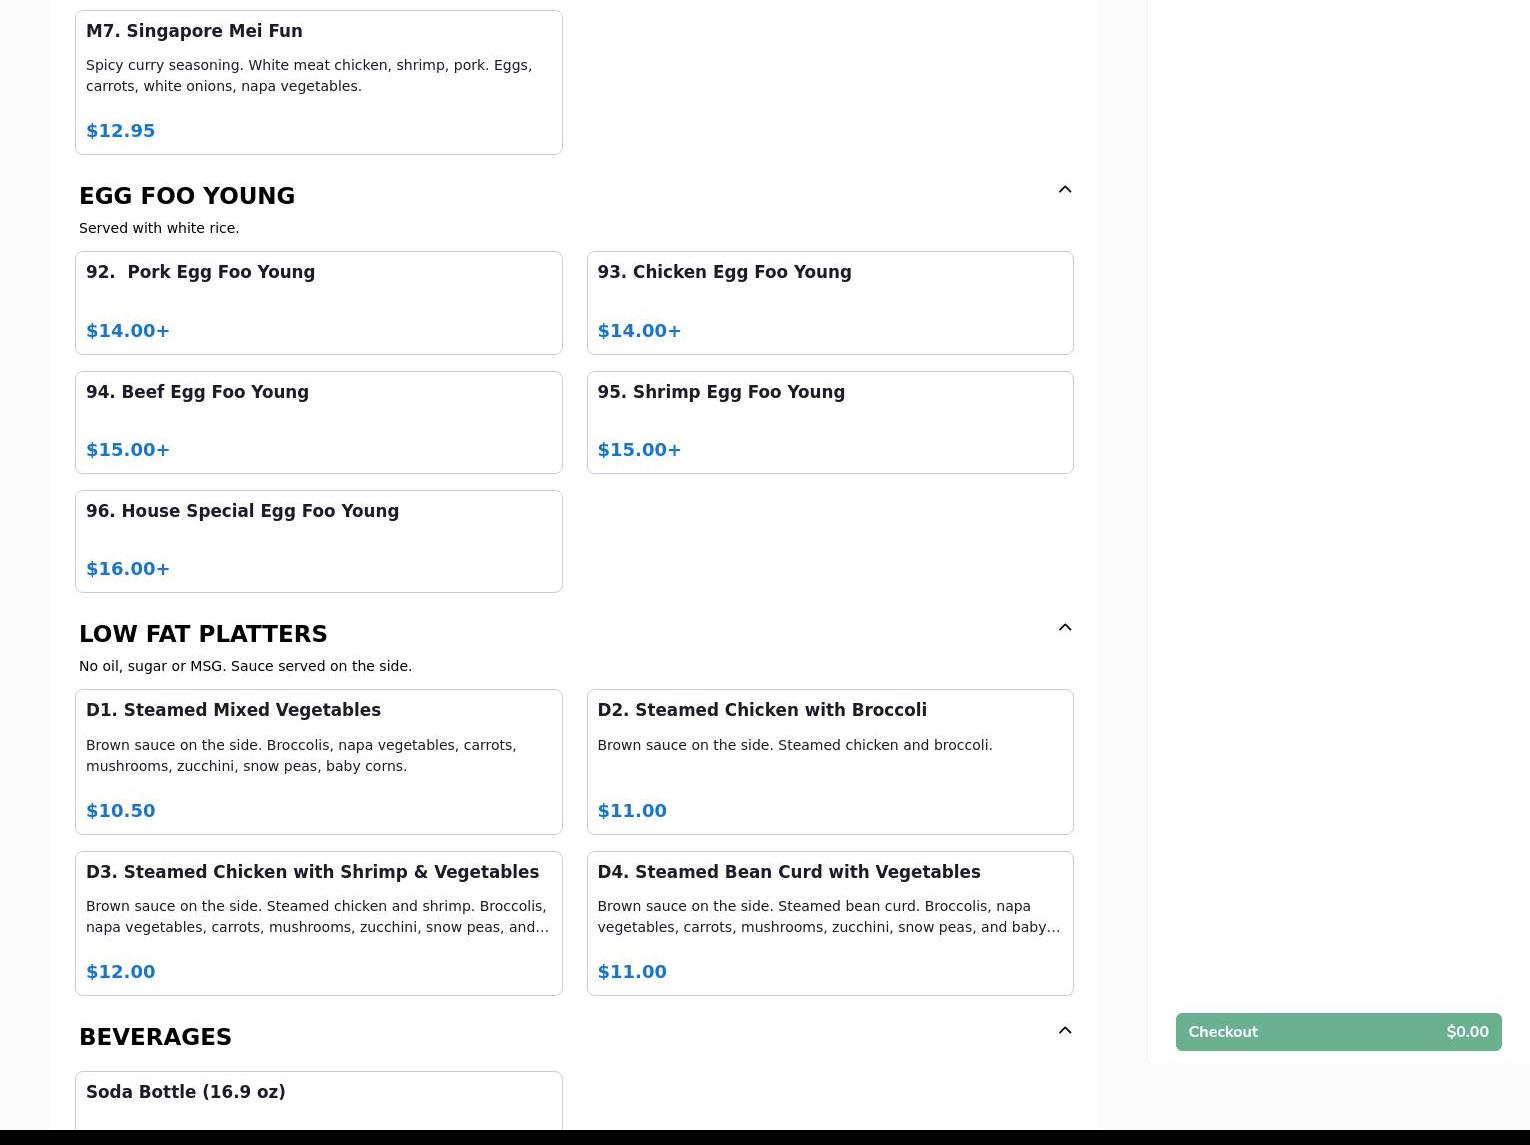Add D1. Steamed Mixed Vegetables
Screen dimensions: 1530x1145
click(x=318, y=761)
